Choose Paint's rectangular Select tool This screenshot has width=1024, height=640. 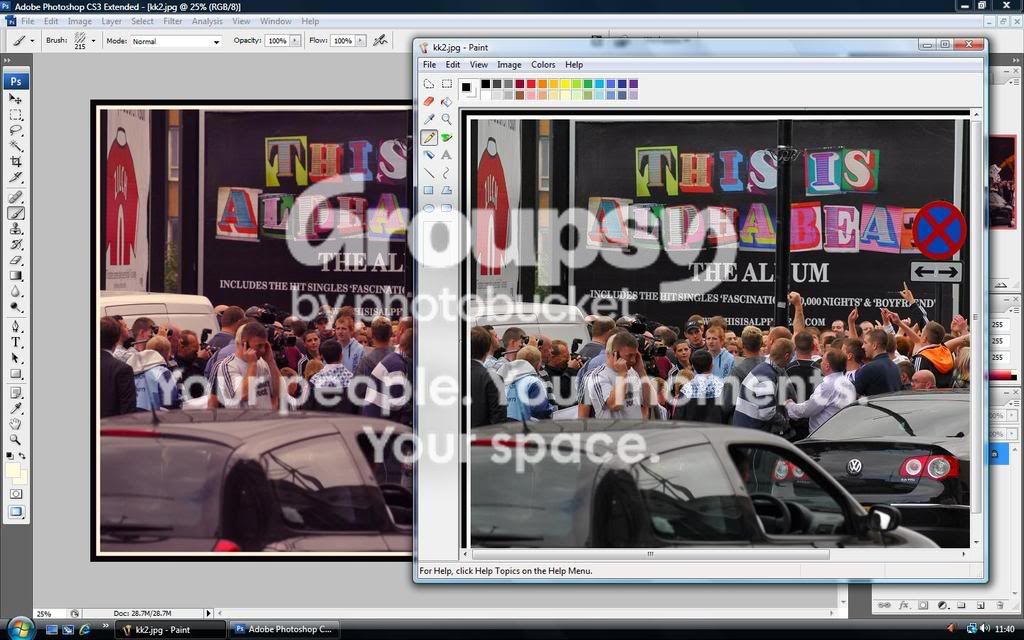pyautogui.click(x=446, y=84)
